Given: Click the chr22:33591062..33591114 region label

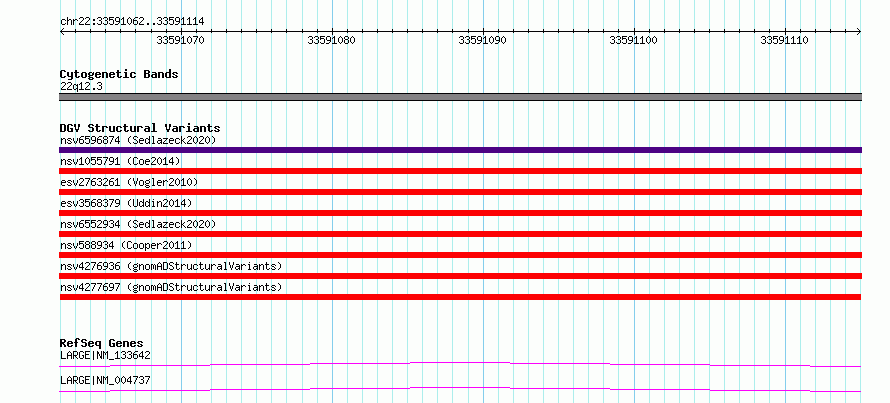Looking at the screenshot, I should (132, 22).
